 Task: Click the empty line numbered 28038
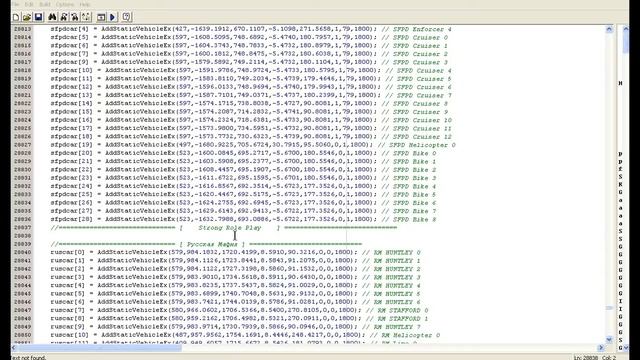click(x=318, y=236)
